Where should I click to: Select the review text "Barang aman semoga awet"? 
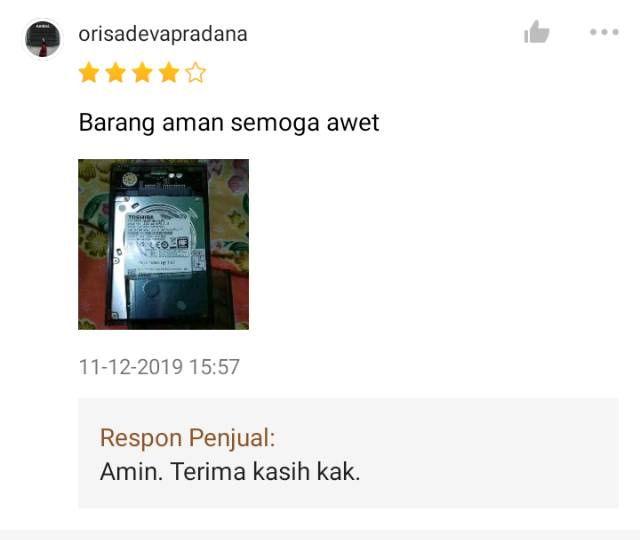229,122
